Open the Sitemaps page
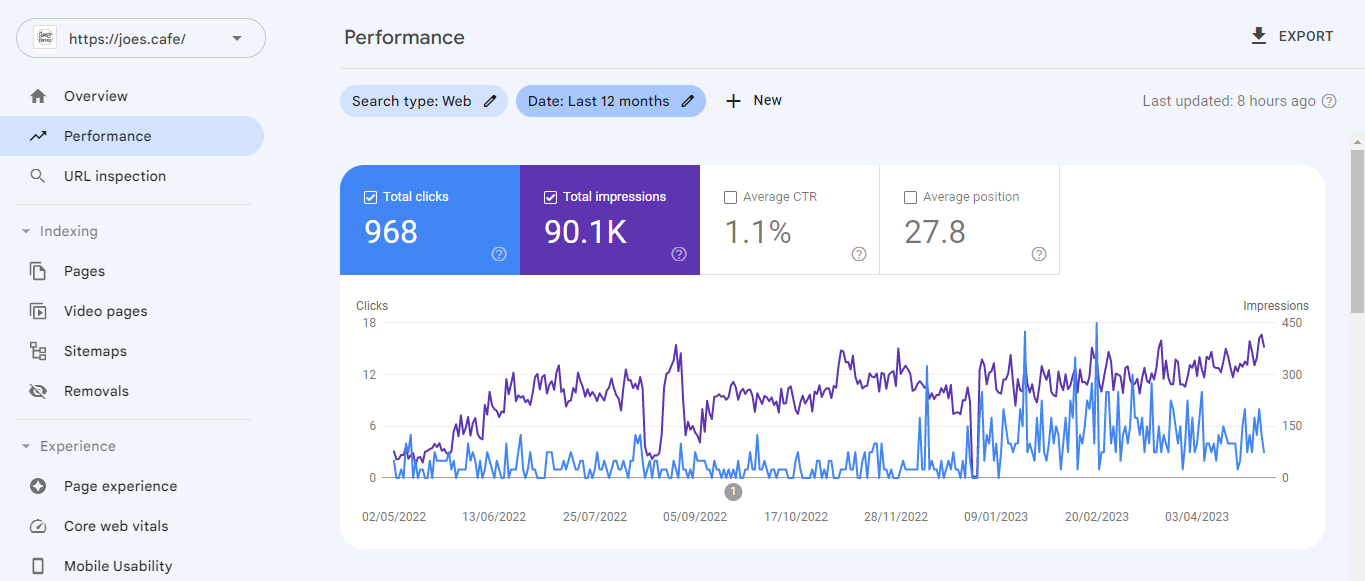 tap(95, 351)
